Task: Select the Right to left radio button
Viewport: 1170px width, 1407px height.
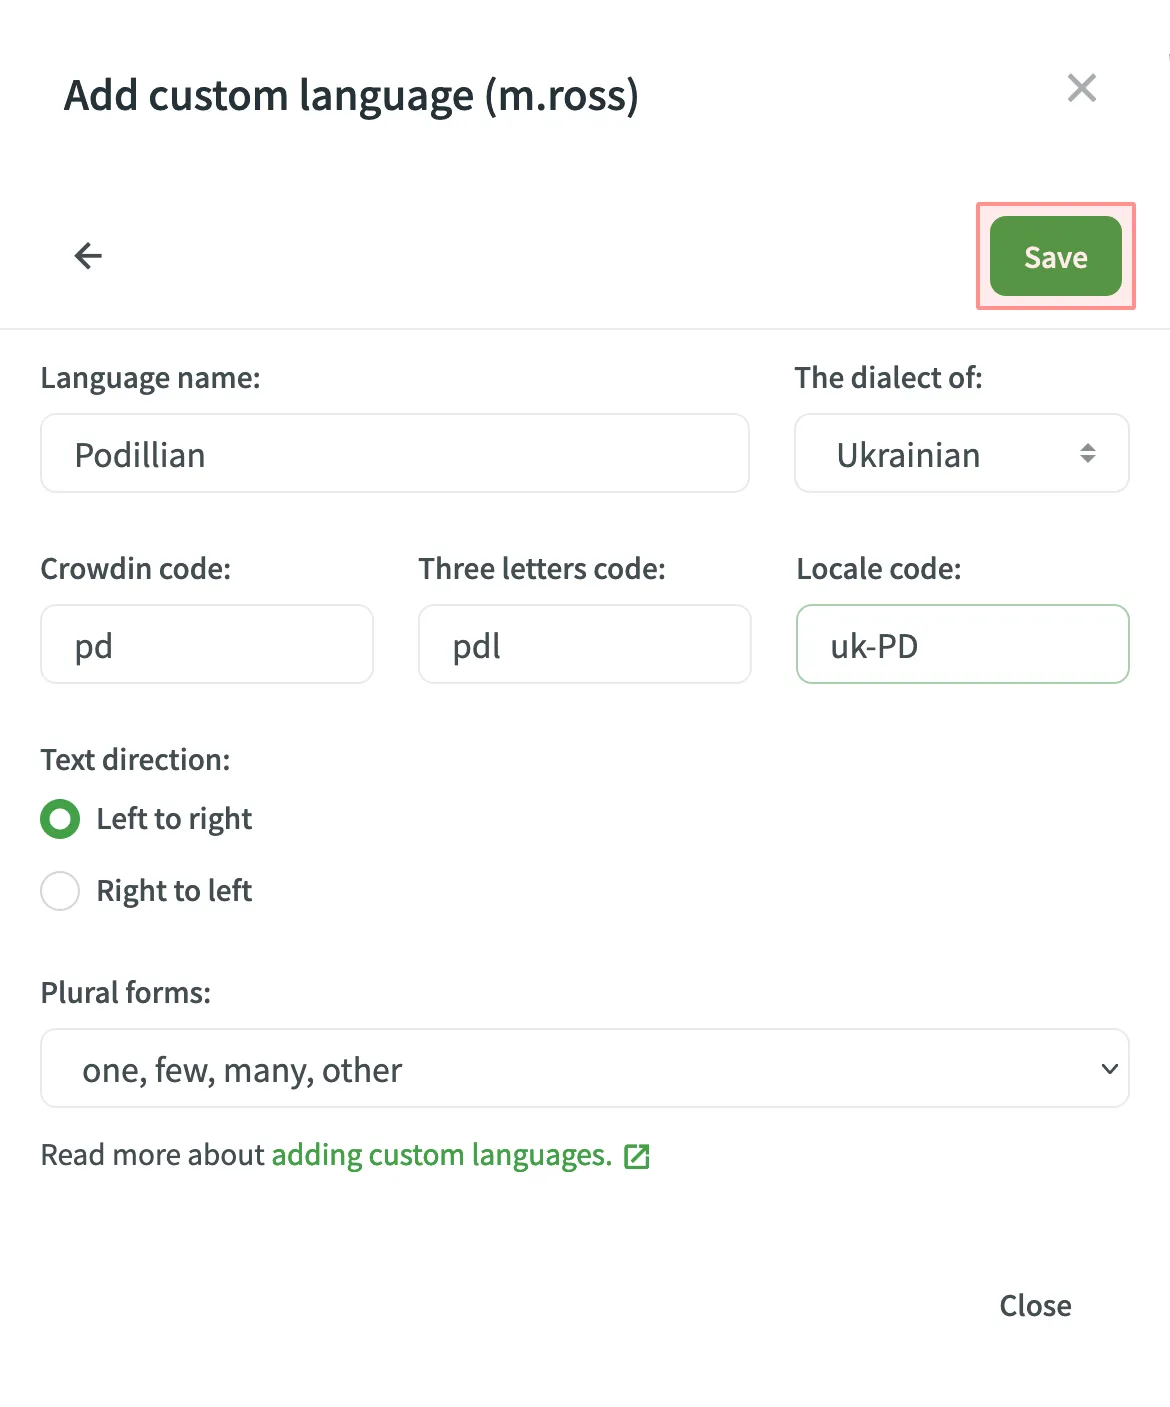Action: click(x=60, y=890)
